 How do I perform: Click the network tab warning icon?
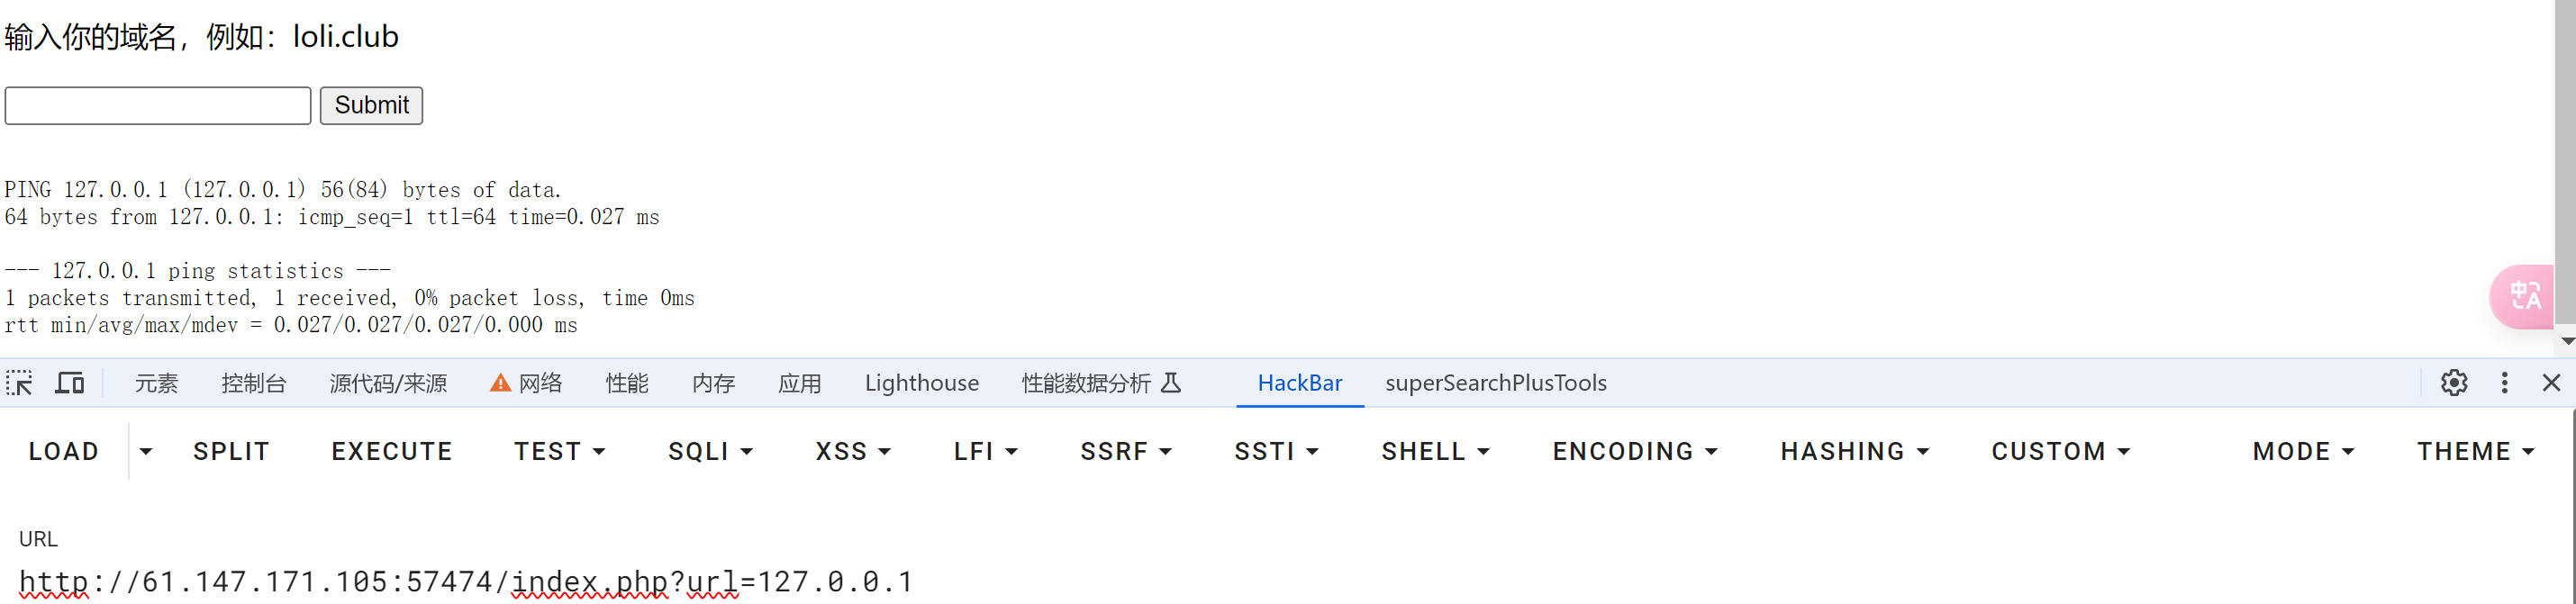pyautogui.click(x=500, y=383)
